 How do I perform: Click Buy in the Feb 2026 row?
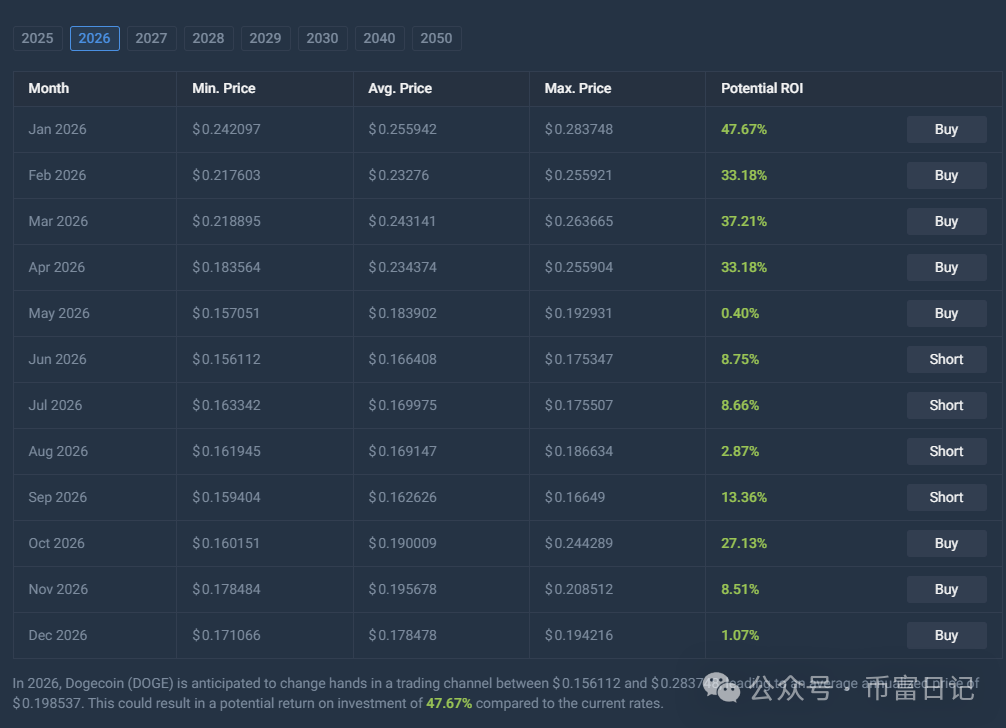[946, 176]
